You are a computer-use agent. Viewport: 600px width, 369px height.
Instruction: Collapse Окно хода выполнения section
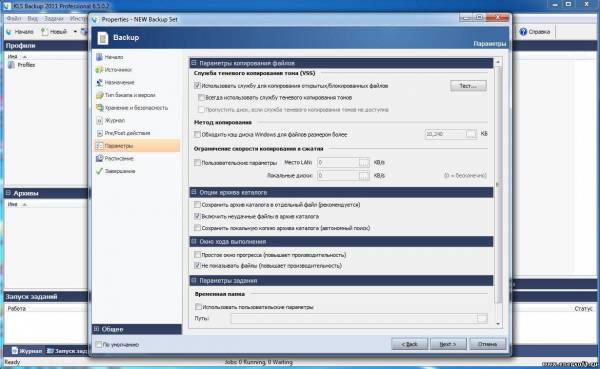coord(194,242)
